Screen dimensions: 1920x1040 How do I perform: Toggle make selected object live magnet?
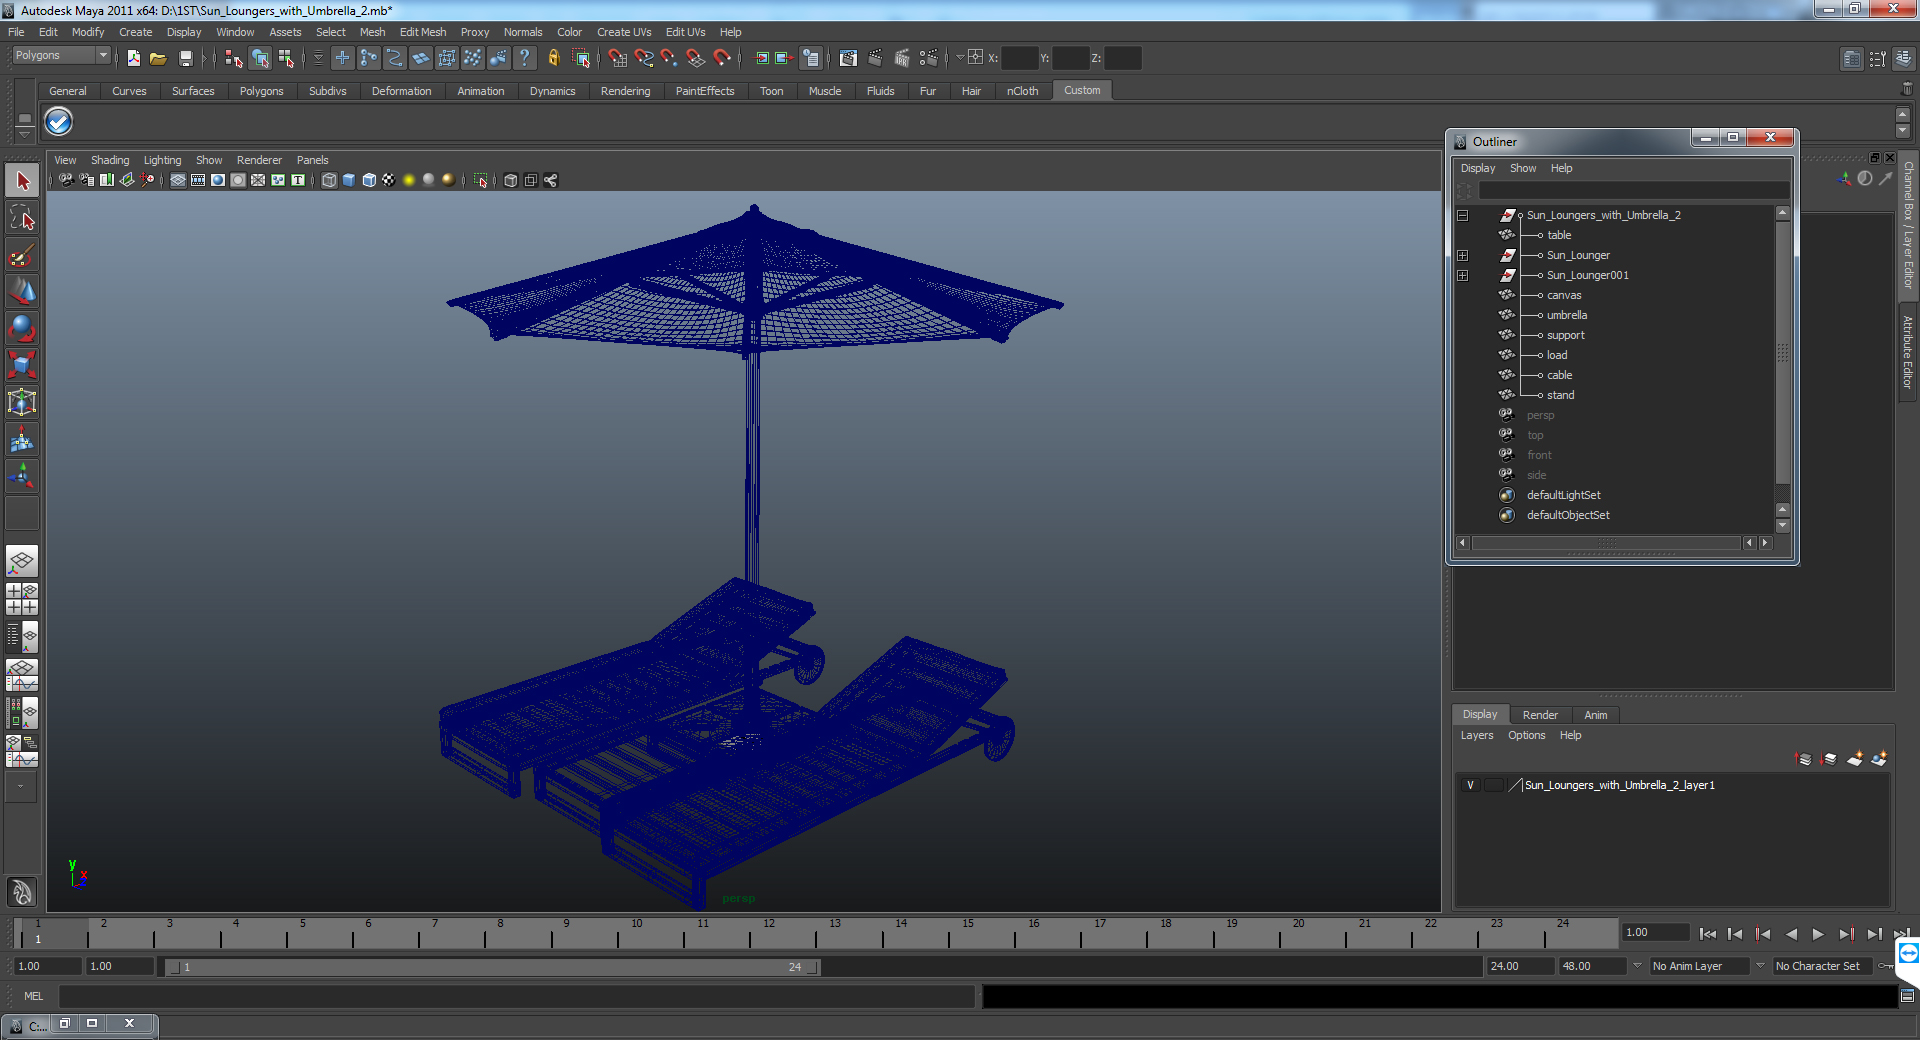(x=722, y=58)
